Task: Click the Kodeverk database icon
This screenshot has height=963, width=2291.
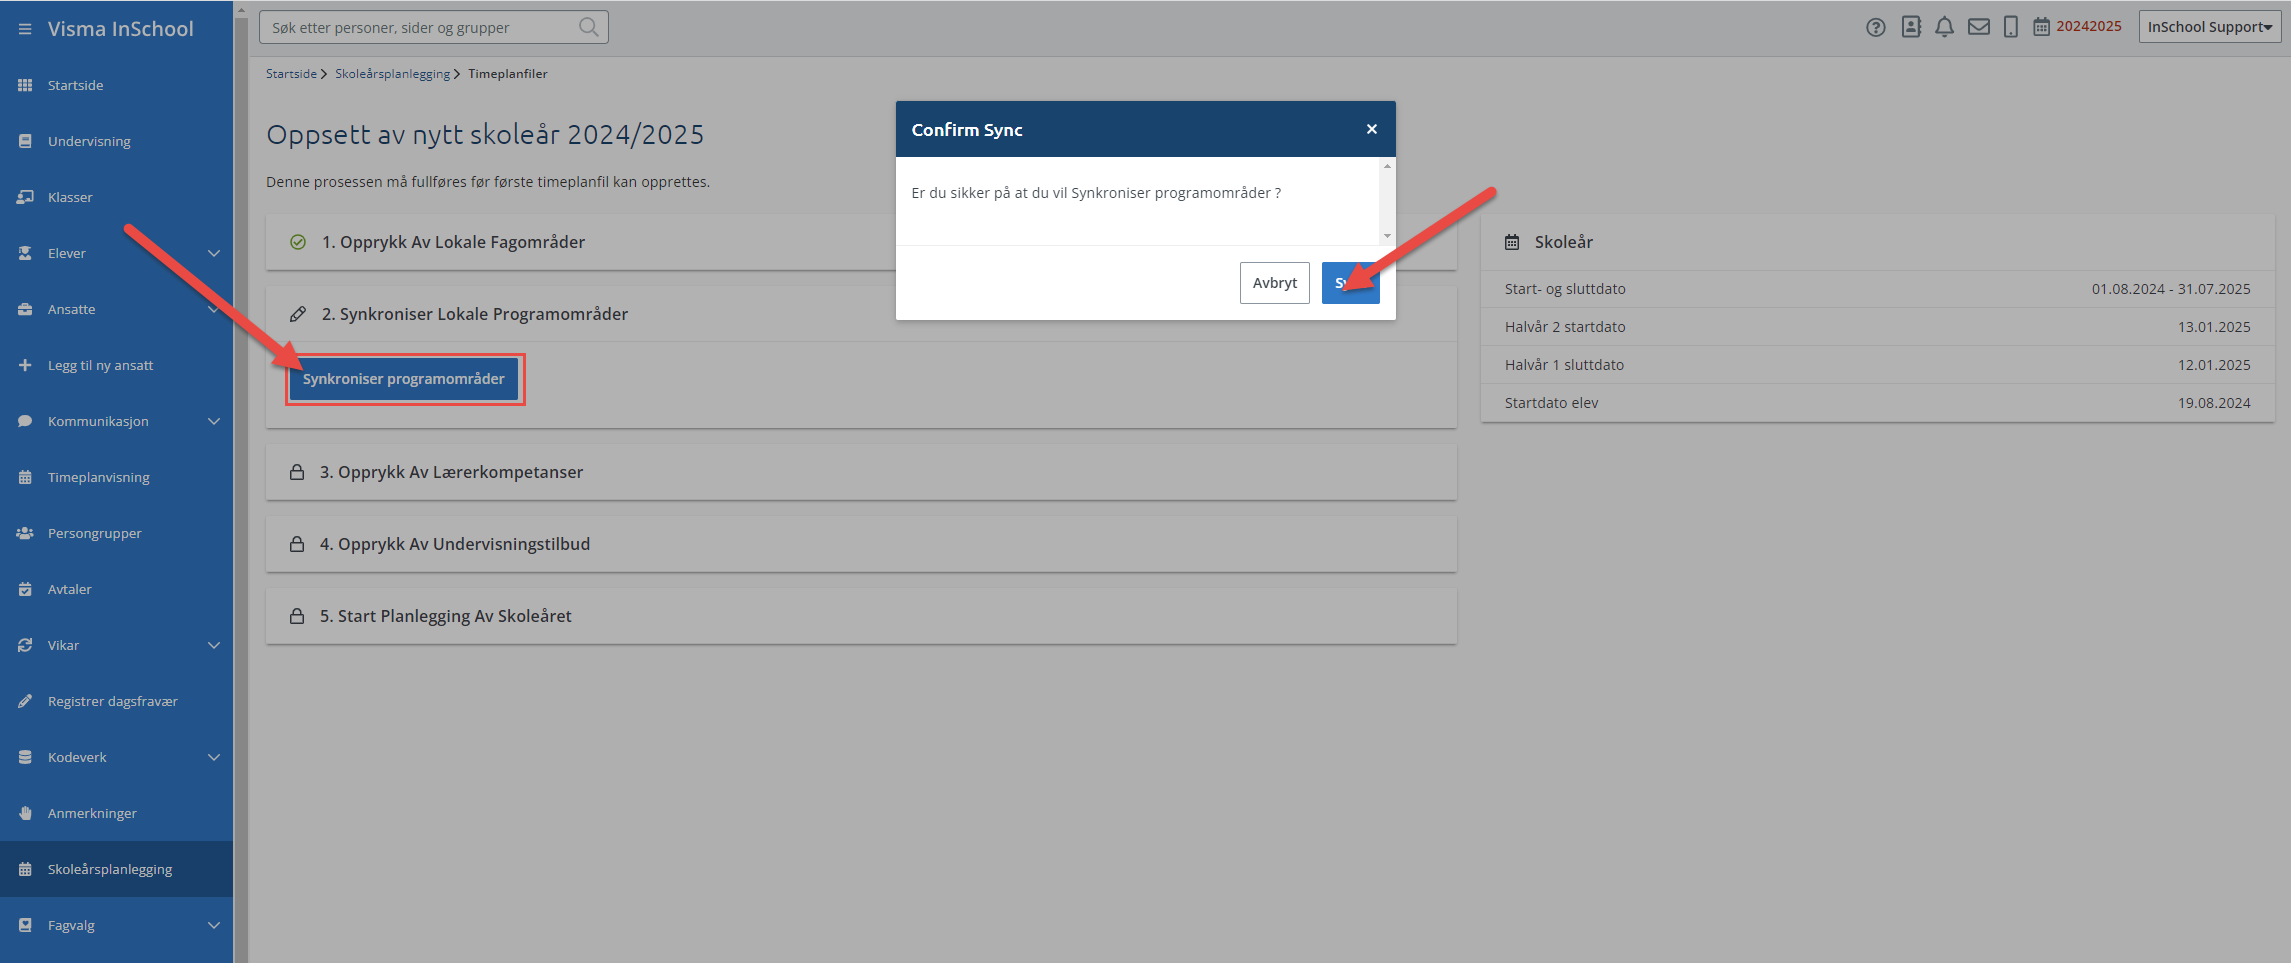Action: (x=25, y=757)
